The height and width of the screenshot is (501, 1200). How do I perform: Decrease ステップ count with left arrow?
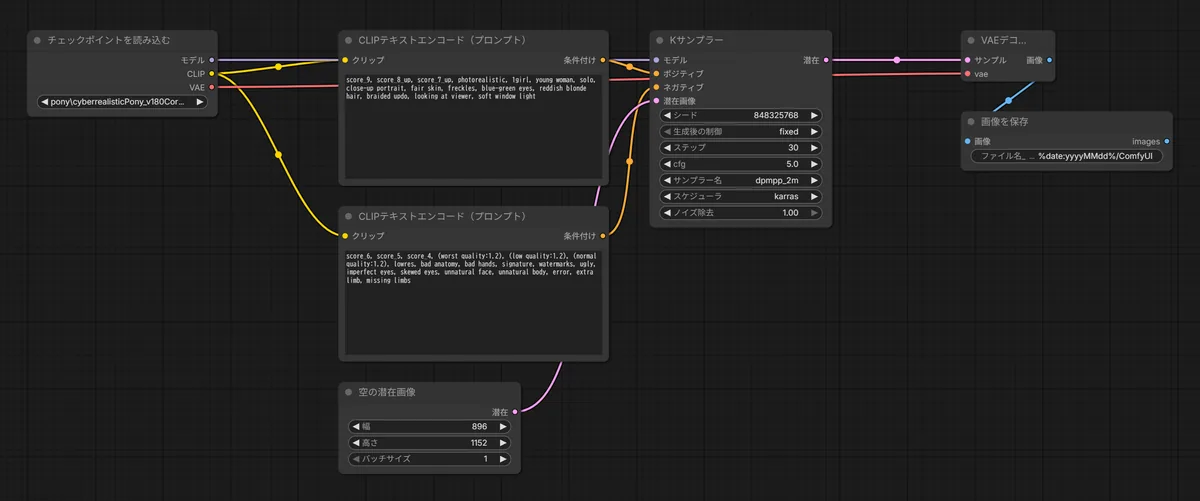[x=668, y=147]
